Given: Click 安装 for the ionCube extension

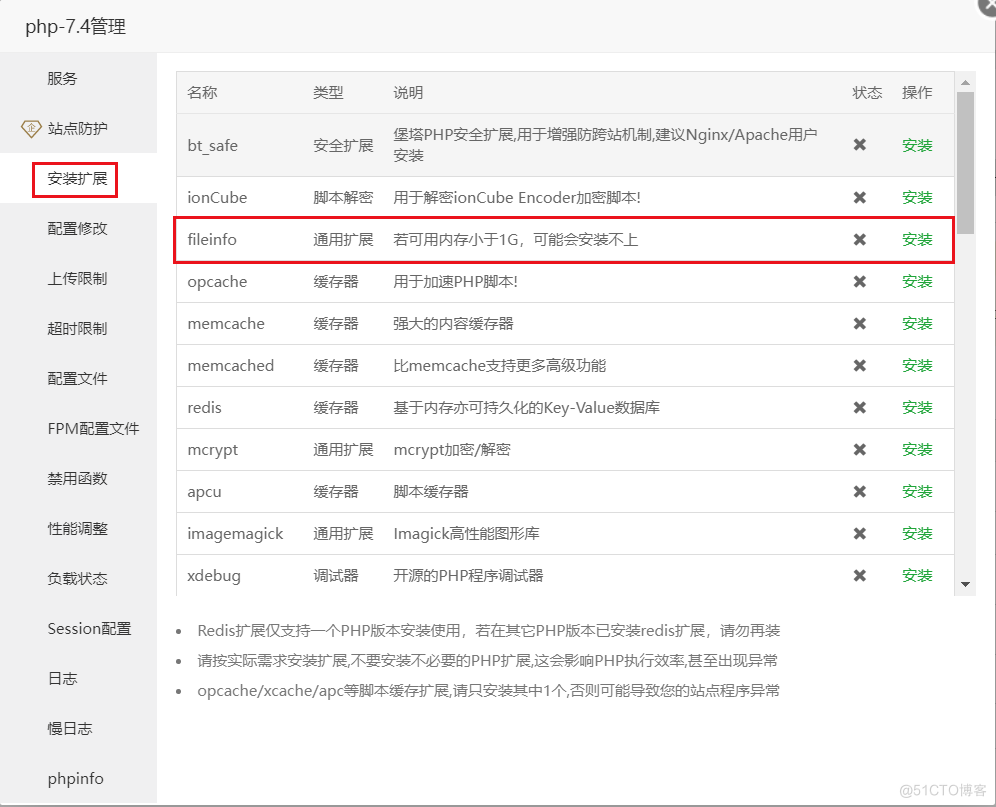Looking at the screenshot, I should tap(917, 198).
